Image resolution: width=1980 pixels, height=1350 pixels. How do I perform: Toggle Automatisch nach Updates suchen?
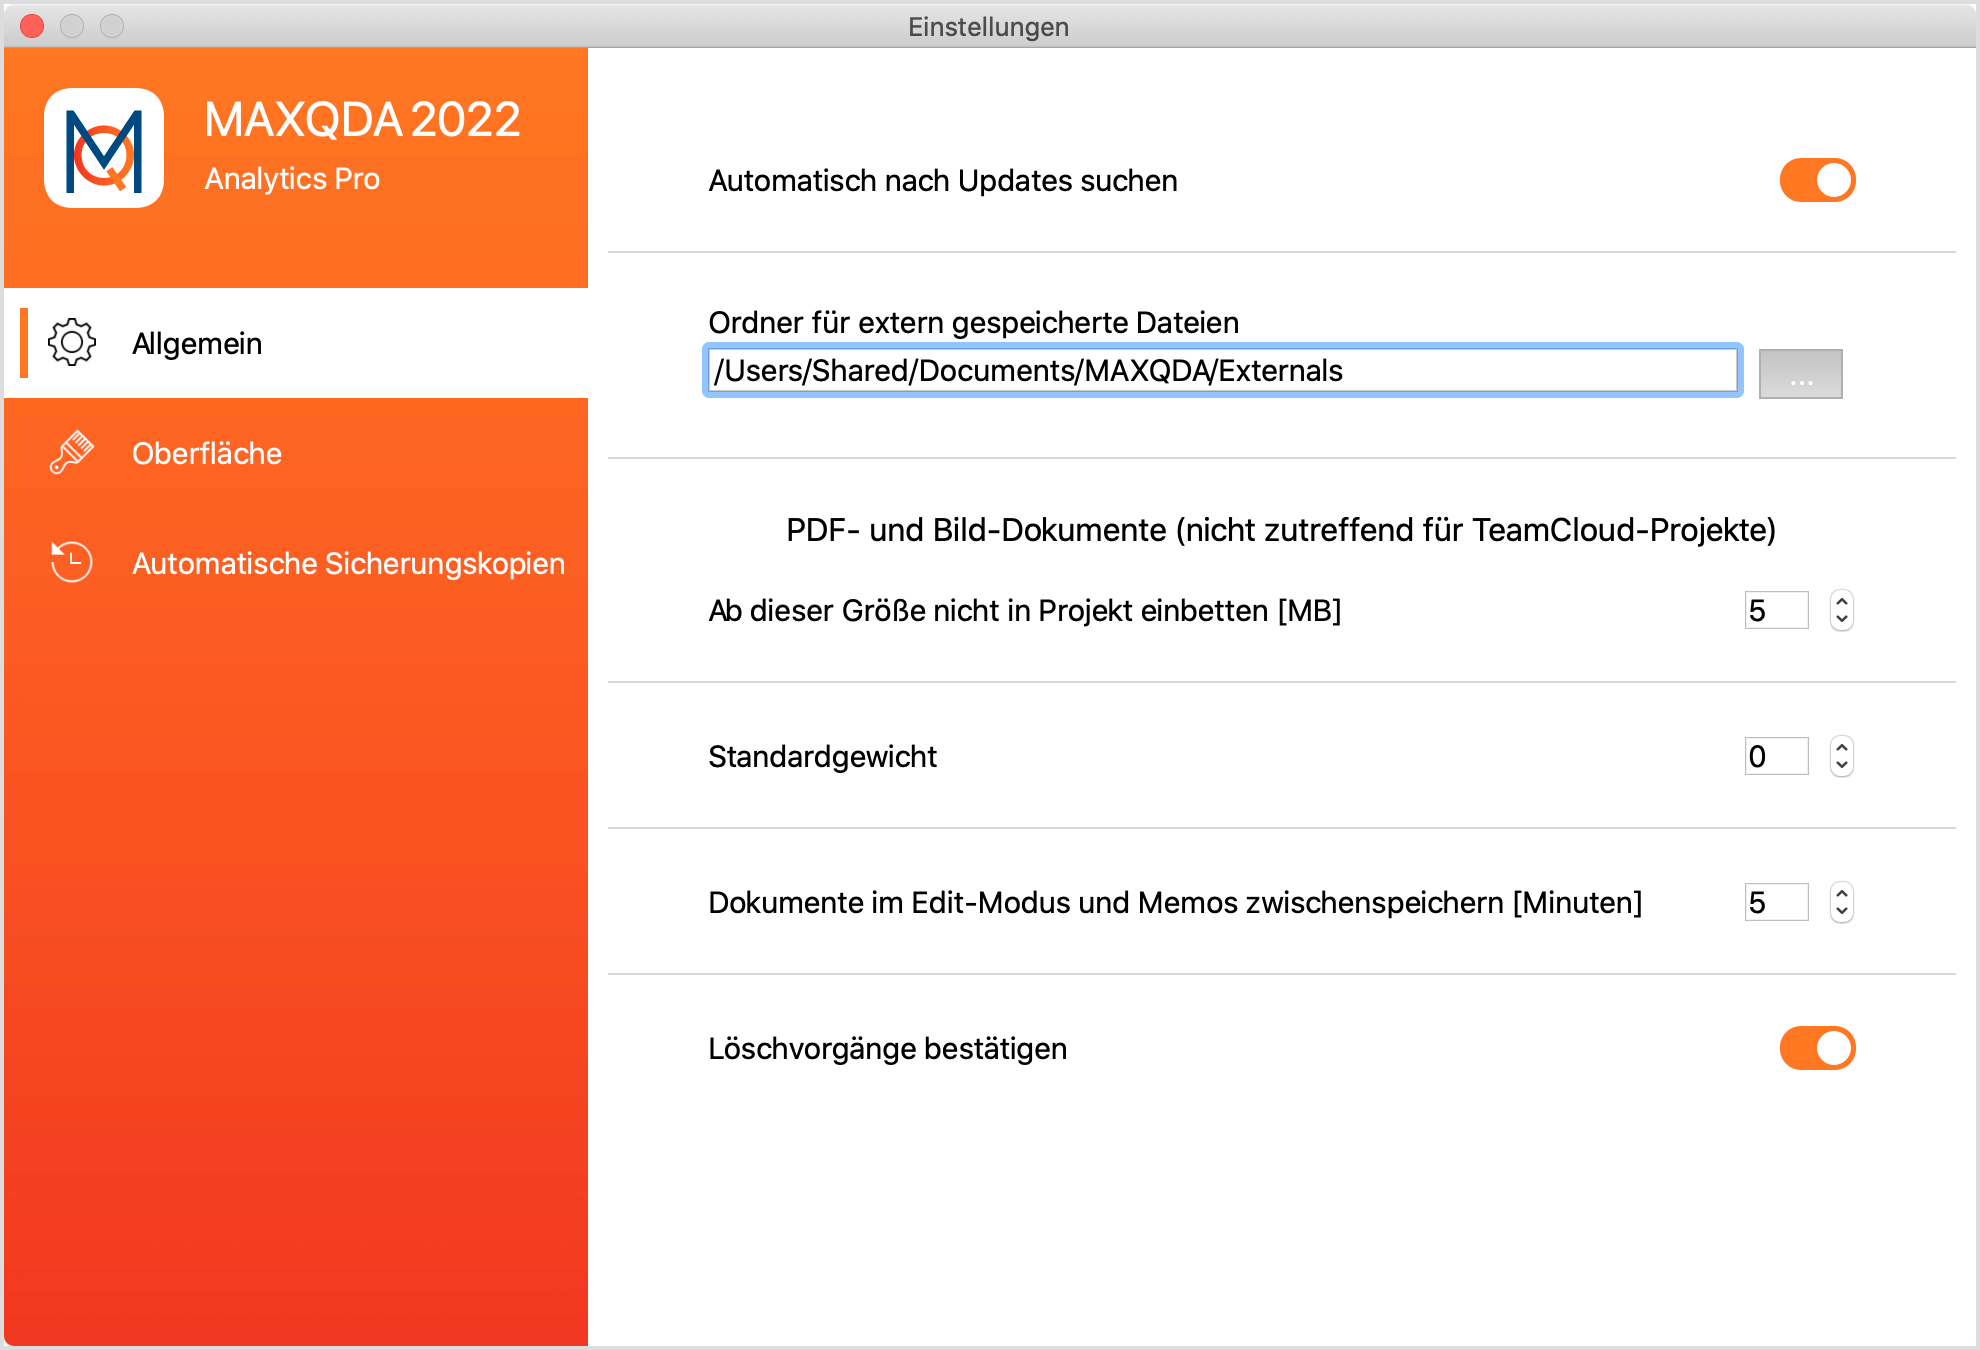(1817, 180)
